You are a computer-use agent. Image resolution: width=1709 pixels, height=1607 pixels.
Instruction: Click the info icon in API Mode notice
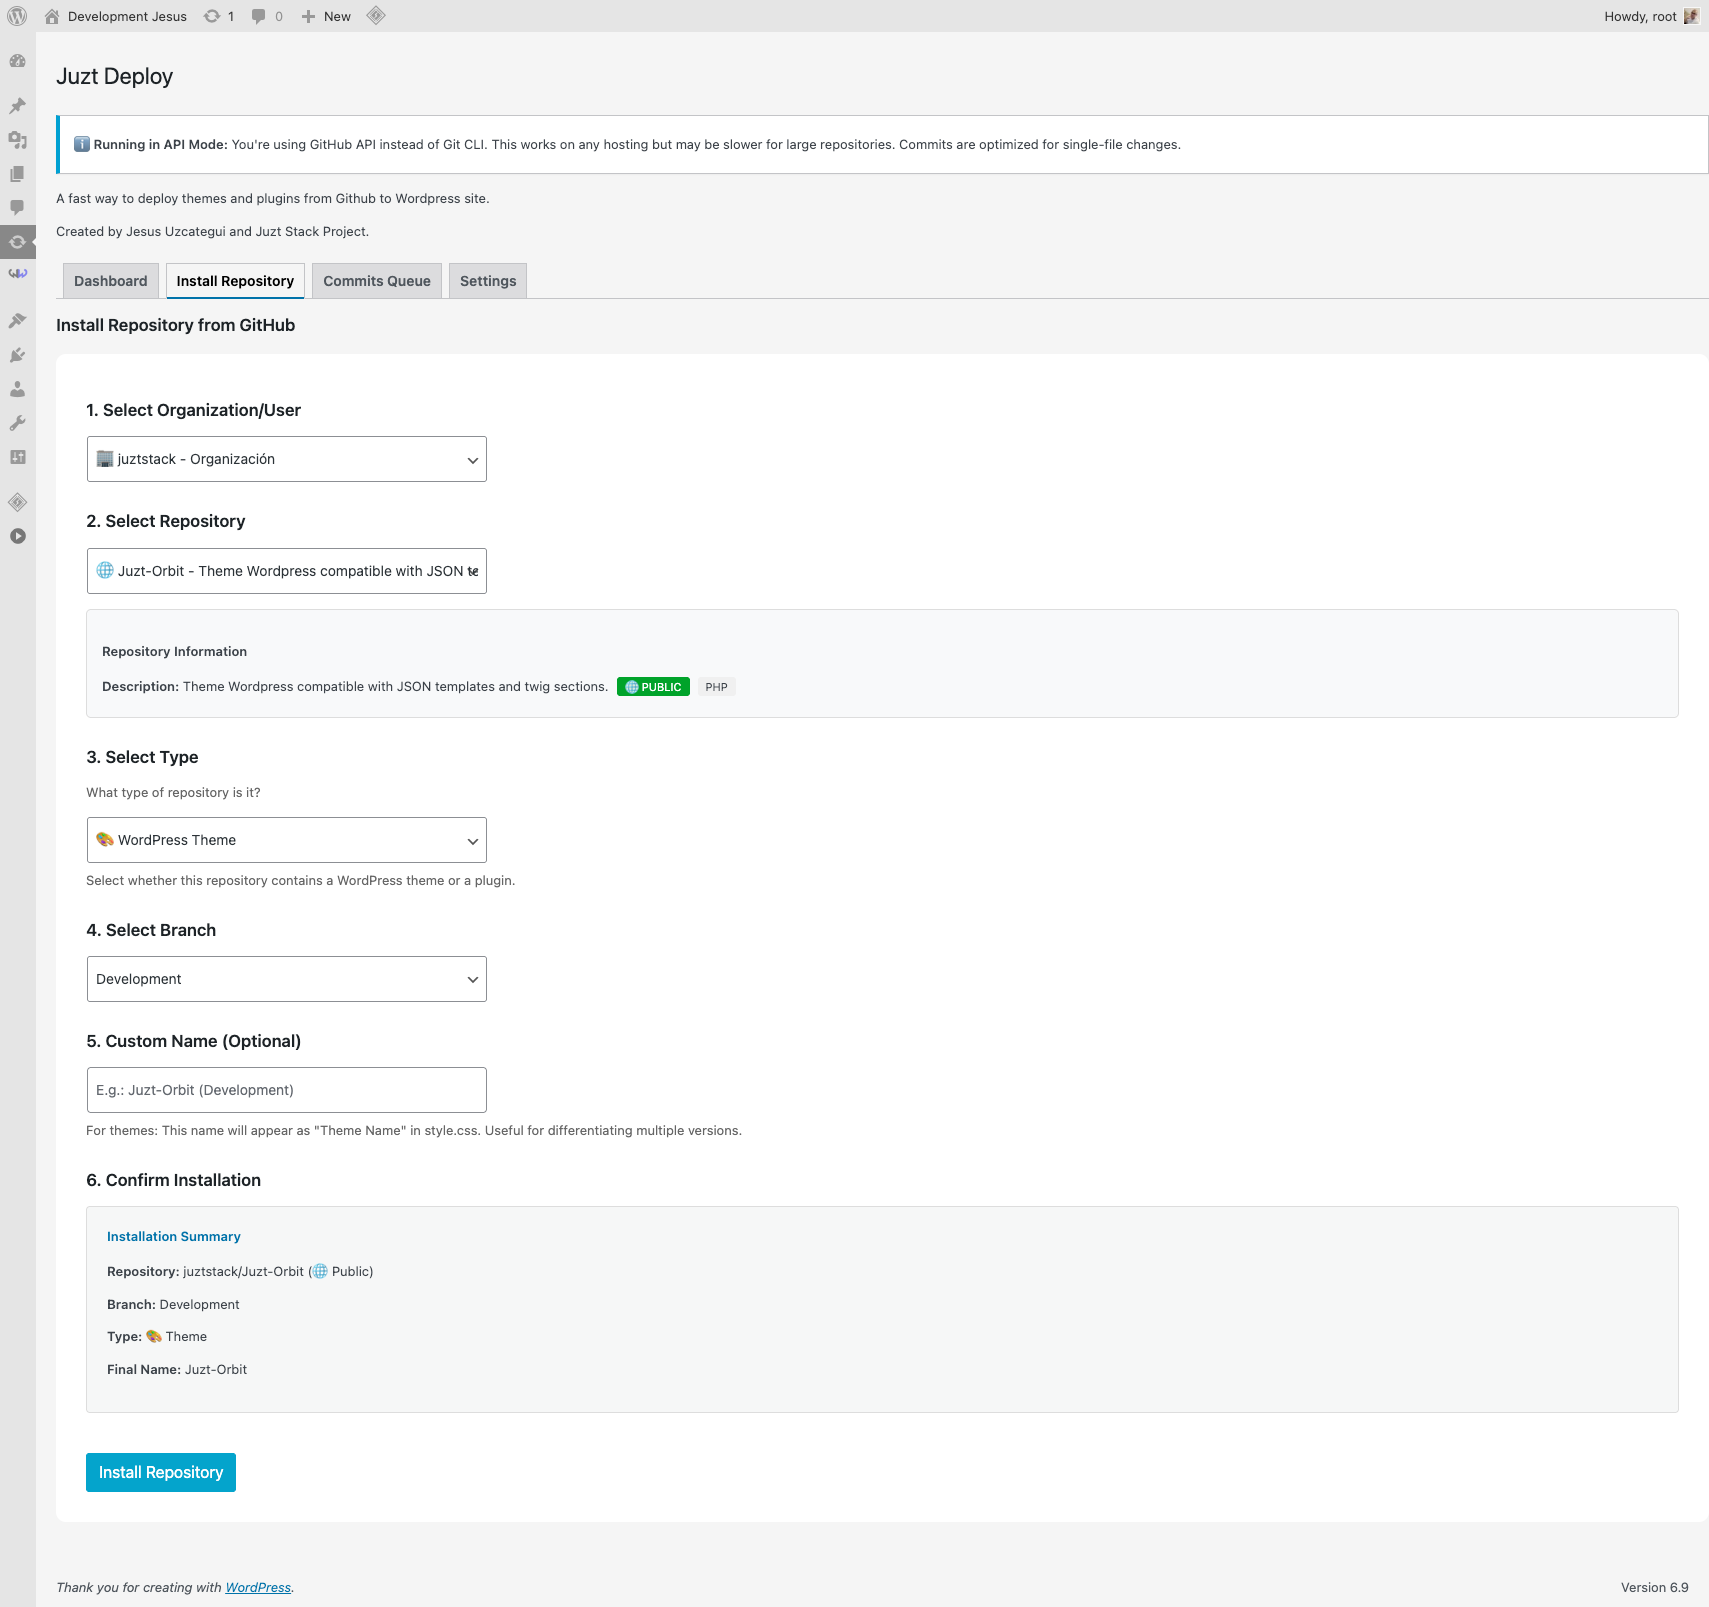(x=82, y=144)
